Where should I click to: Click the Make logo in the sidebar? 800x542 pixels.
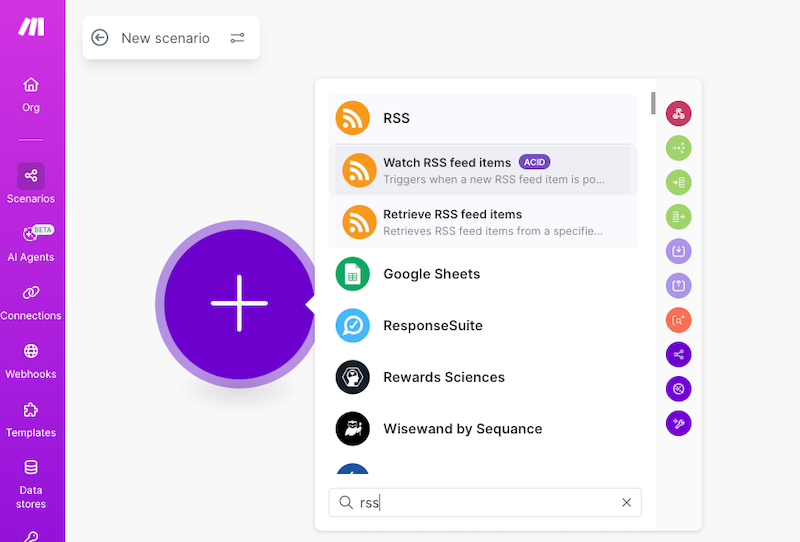coord(31,27)
